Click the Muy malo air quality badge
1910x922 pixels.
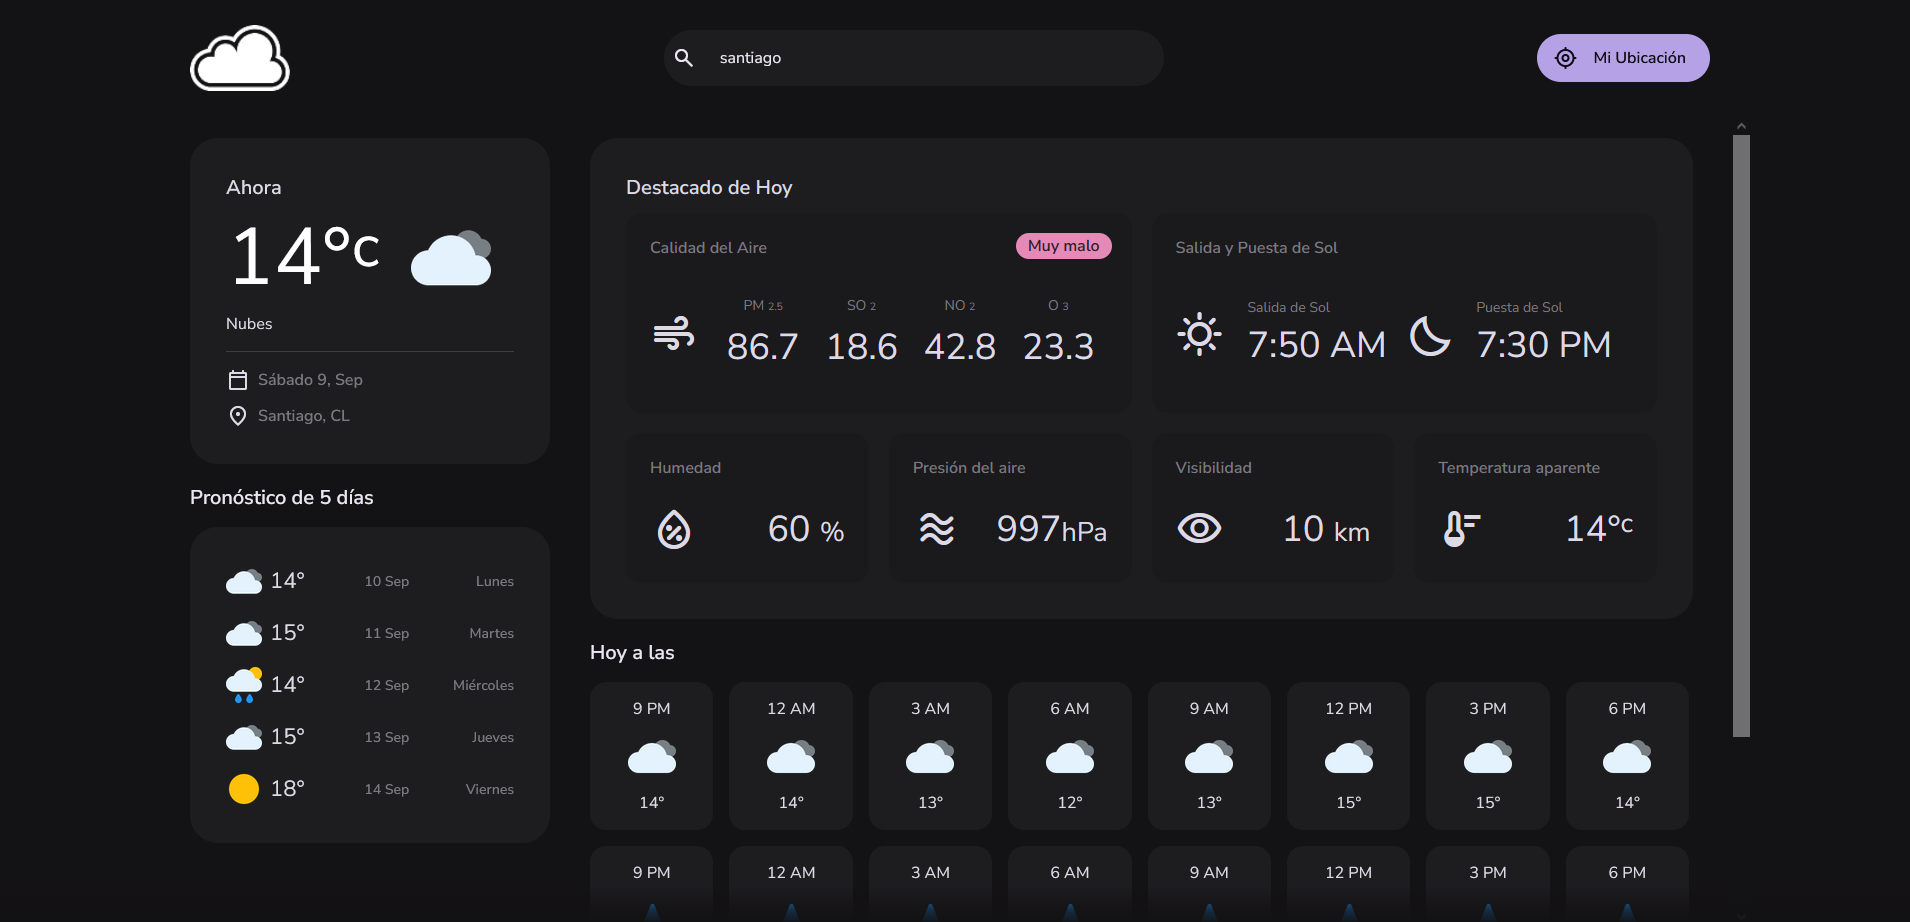point(1063,246)
